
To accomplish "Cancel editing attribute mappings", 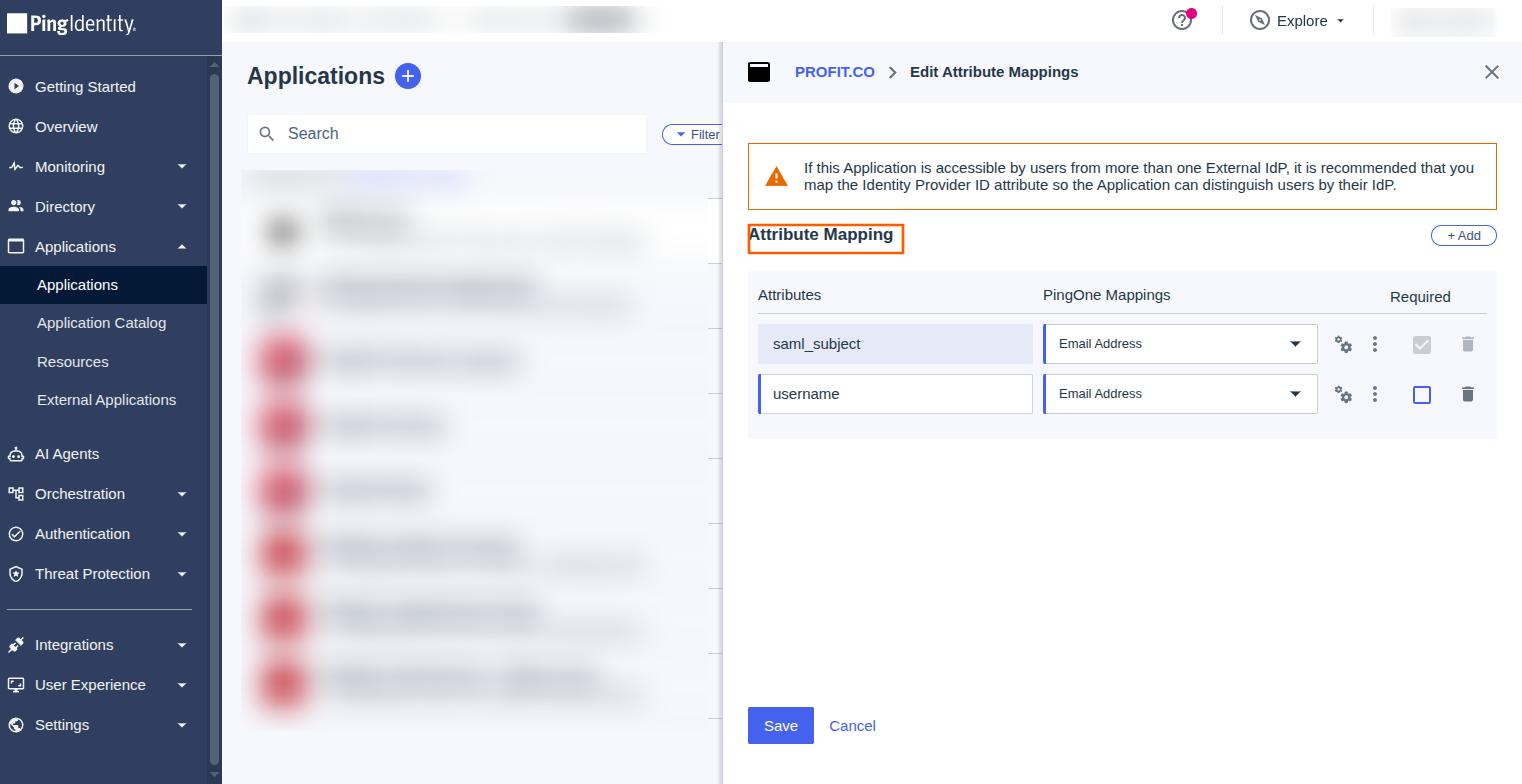I will pos(853,726).
